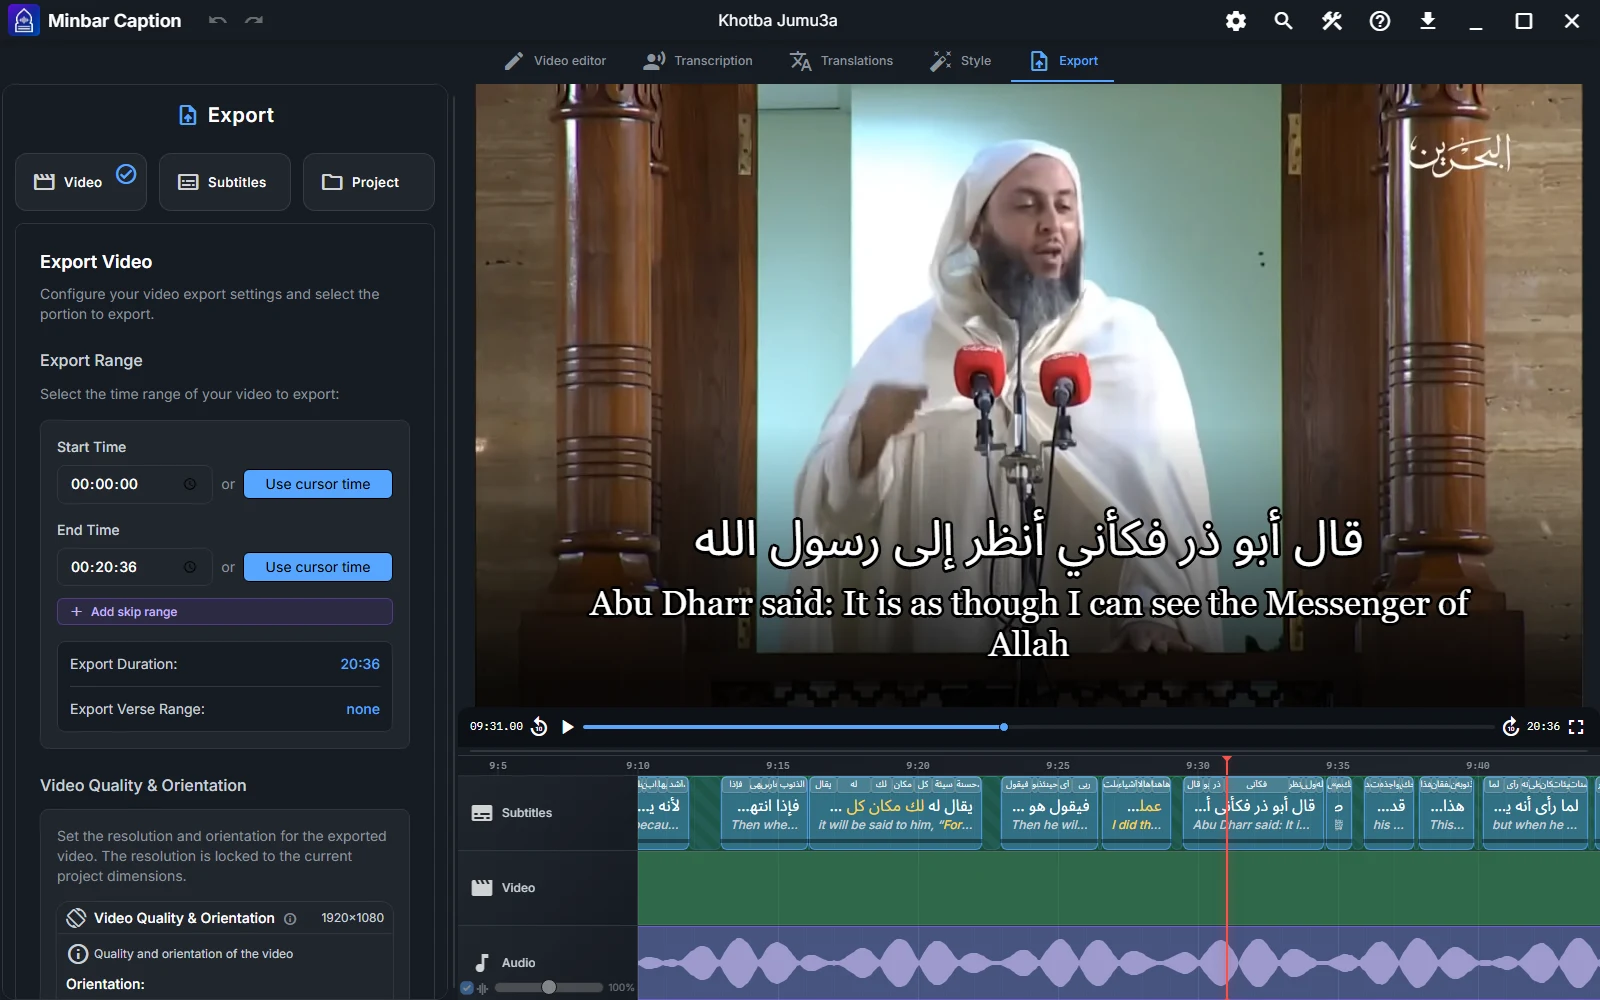The height and width of the screenshot is (1000, 1600).
Task: Choose the Project export option
Action: (369, 182)
